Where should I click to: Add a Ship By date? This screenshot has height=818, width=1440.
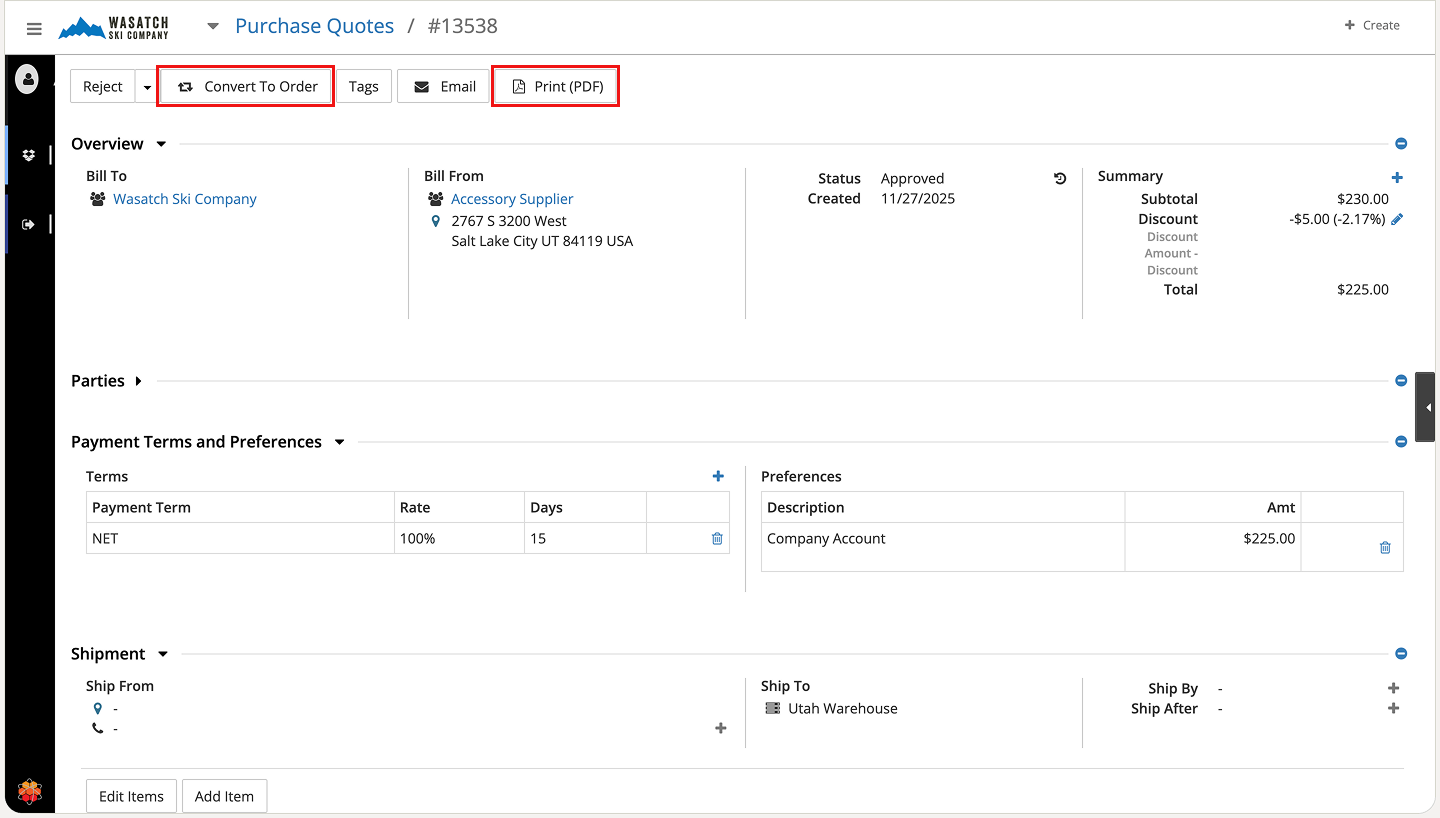(1393, 688)
